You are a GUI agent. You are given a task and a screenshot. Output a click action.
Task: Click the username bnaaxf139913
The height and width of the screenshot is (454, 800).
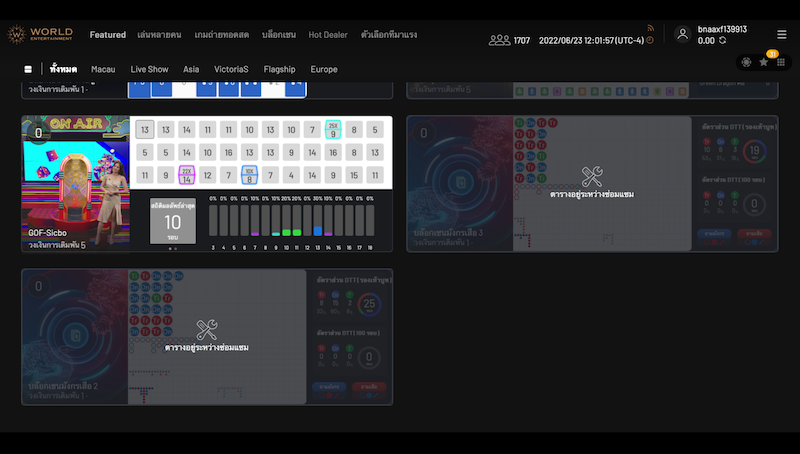(722, 29)
